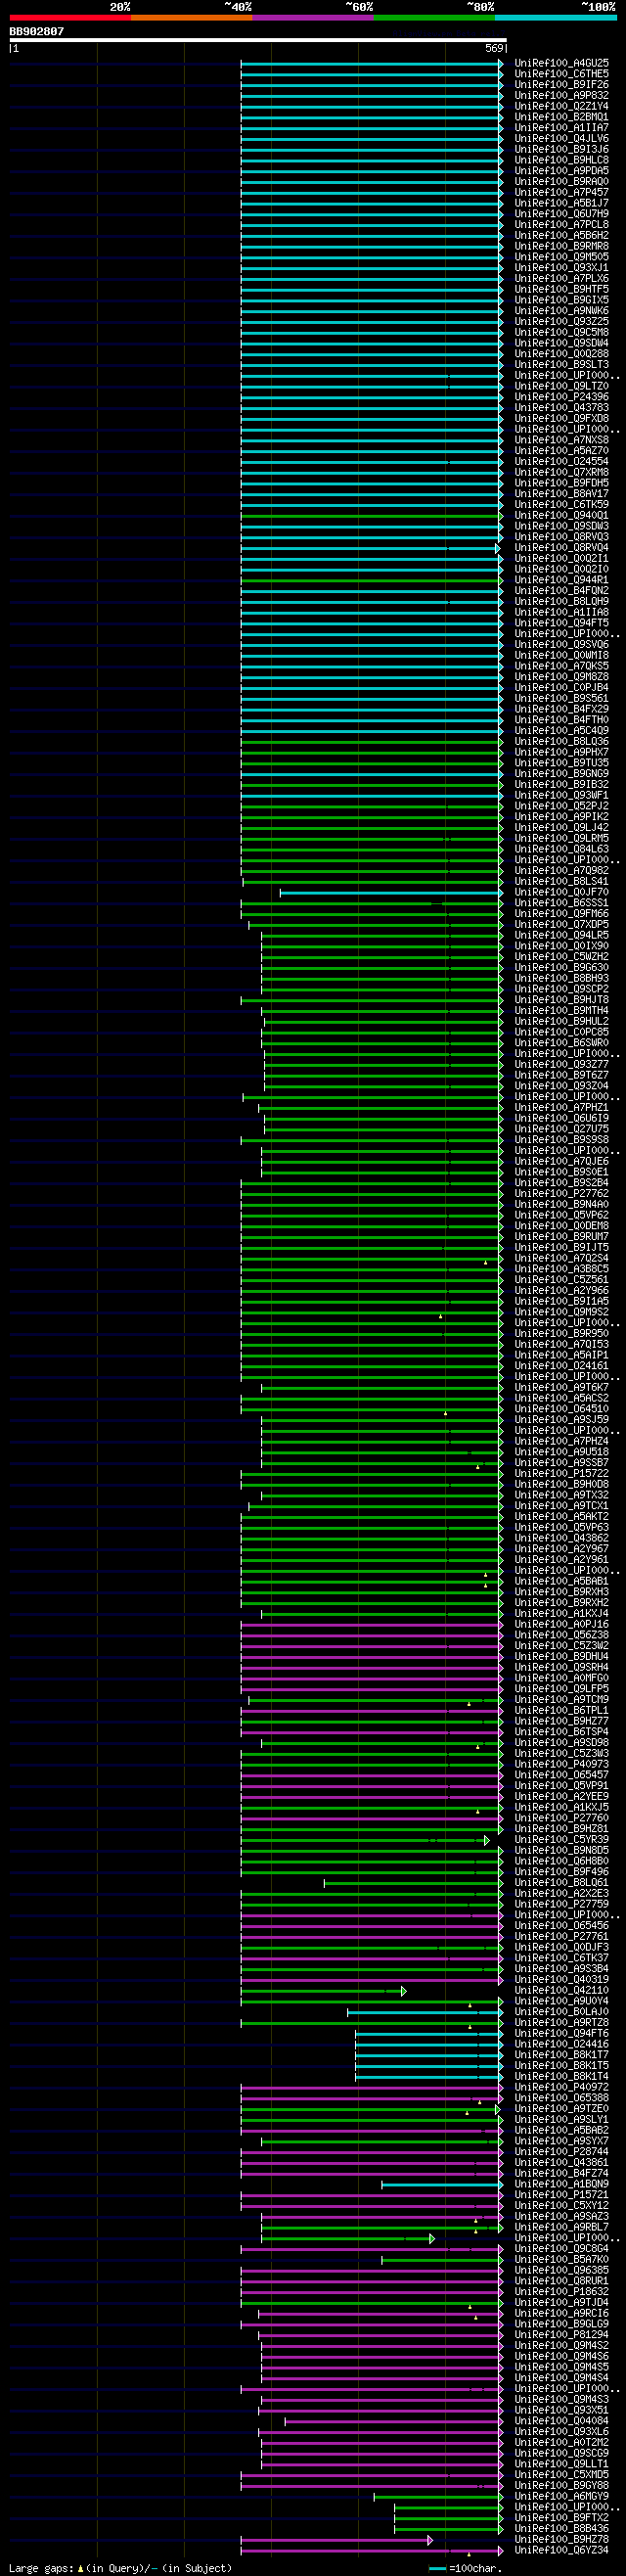The width and height of the screenshot is (626, 2576).
Task: Click the UniRef100_B9SLT3 label
Action: 561,365
